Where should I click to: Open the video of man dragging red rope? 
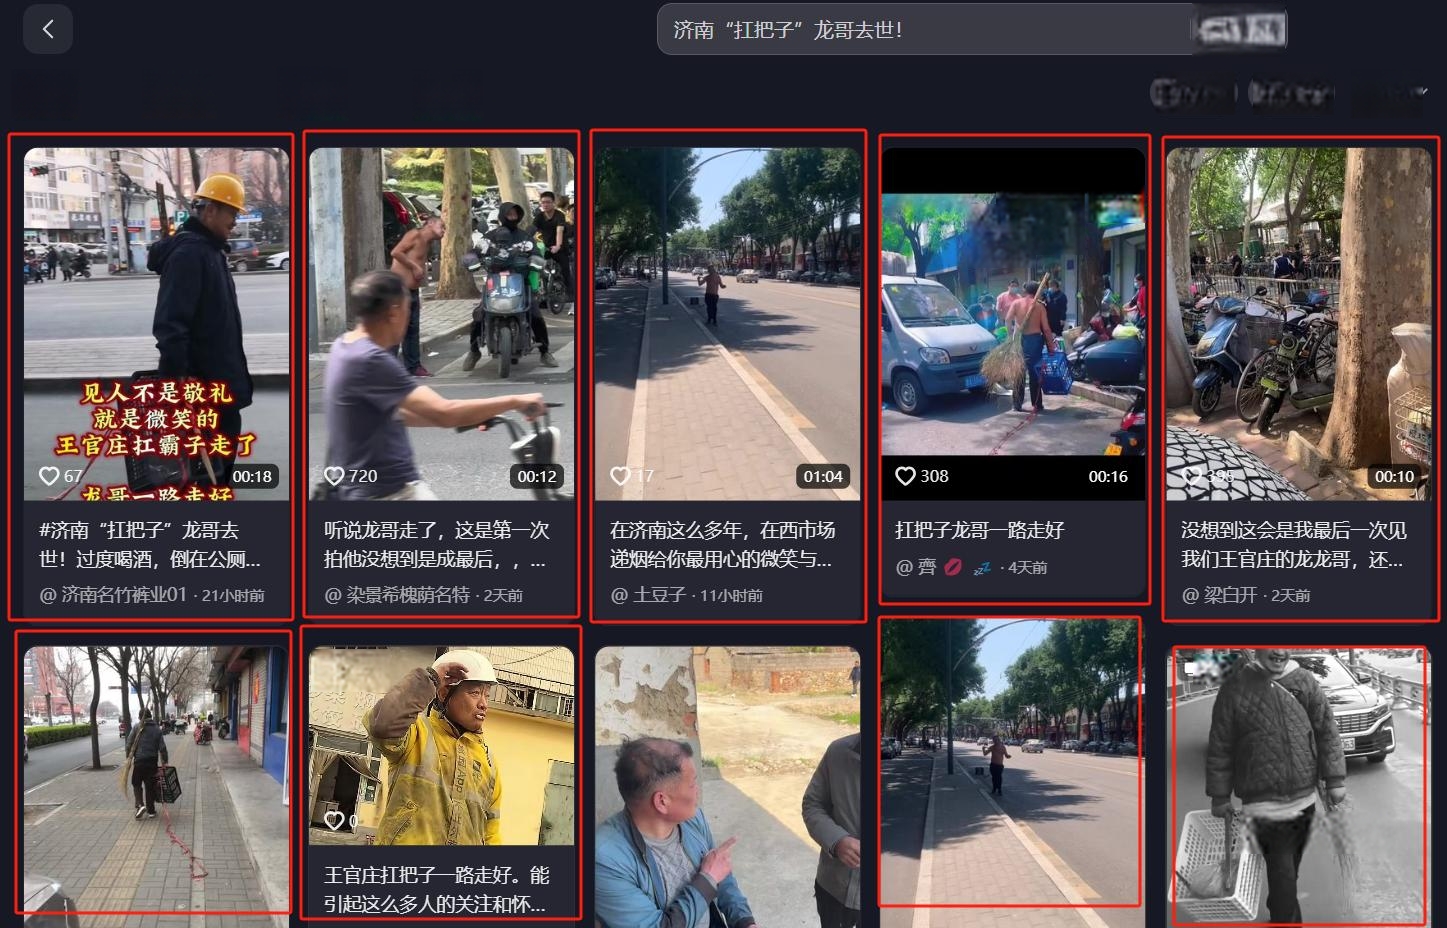pos(157,787)
